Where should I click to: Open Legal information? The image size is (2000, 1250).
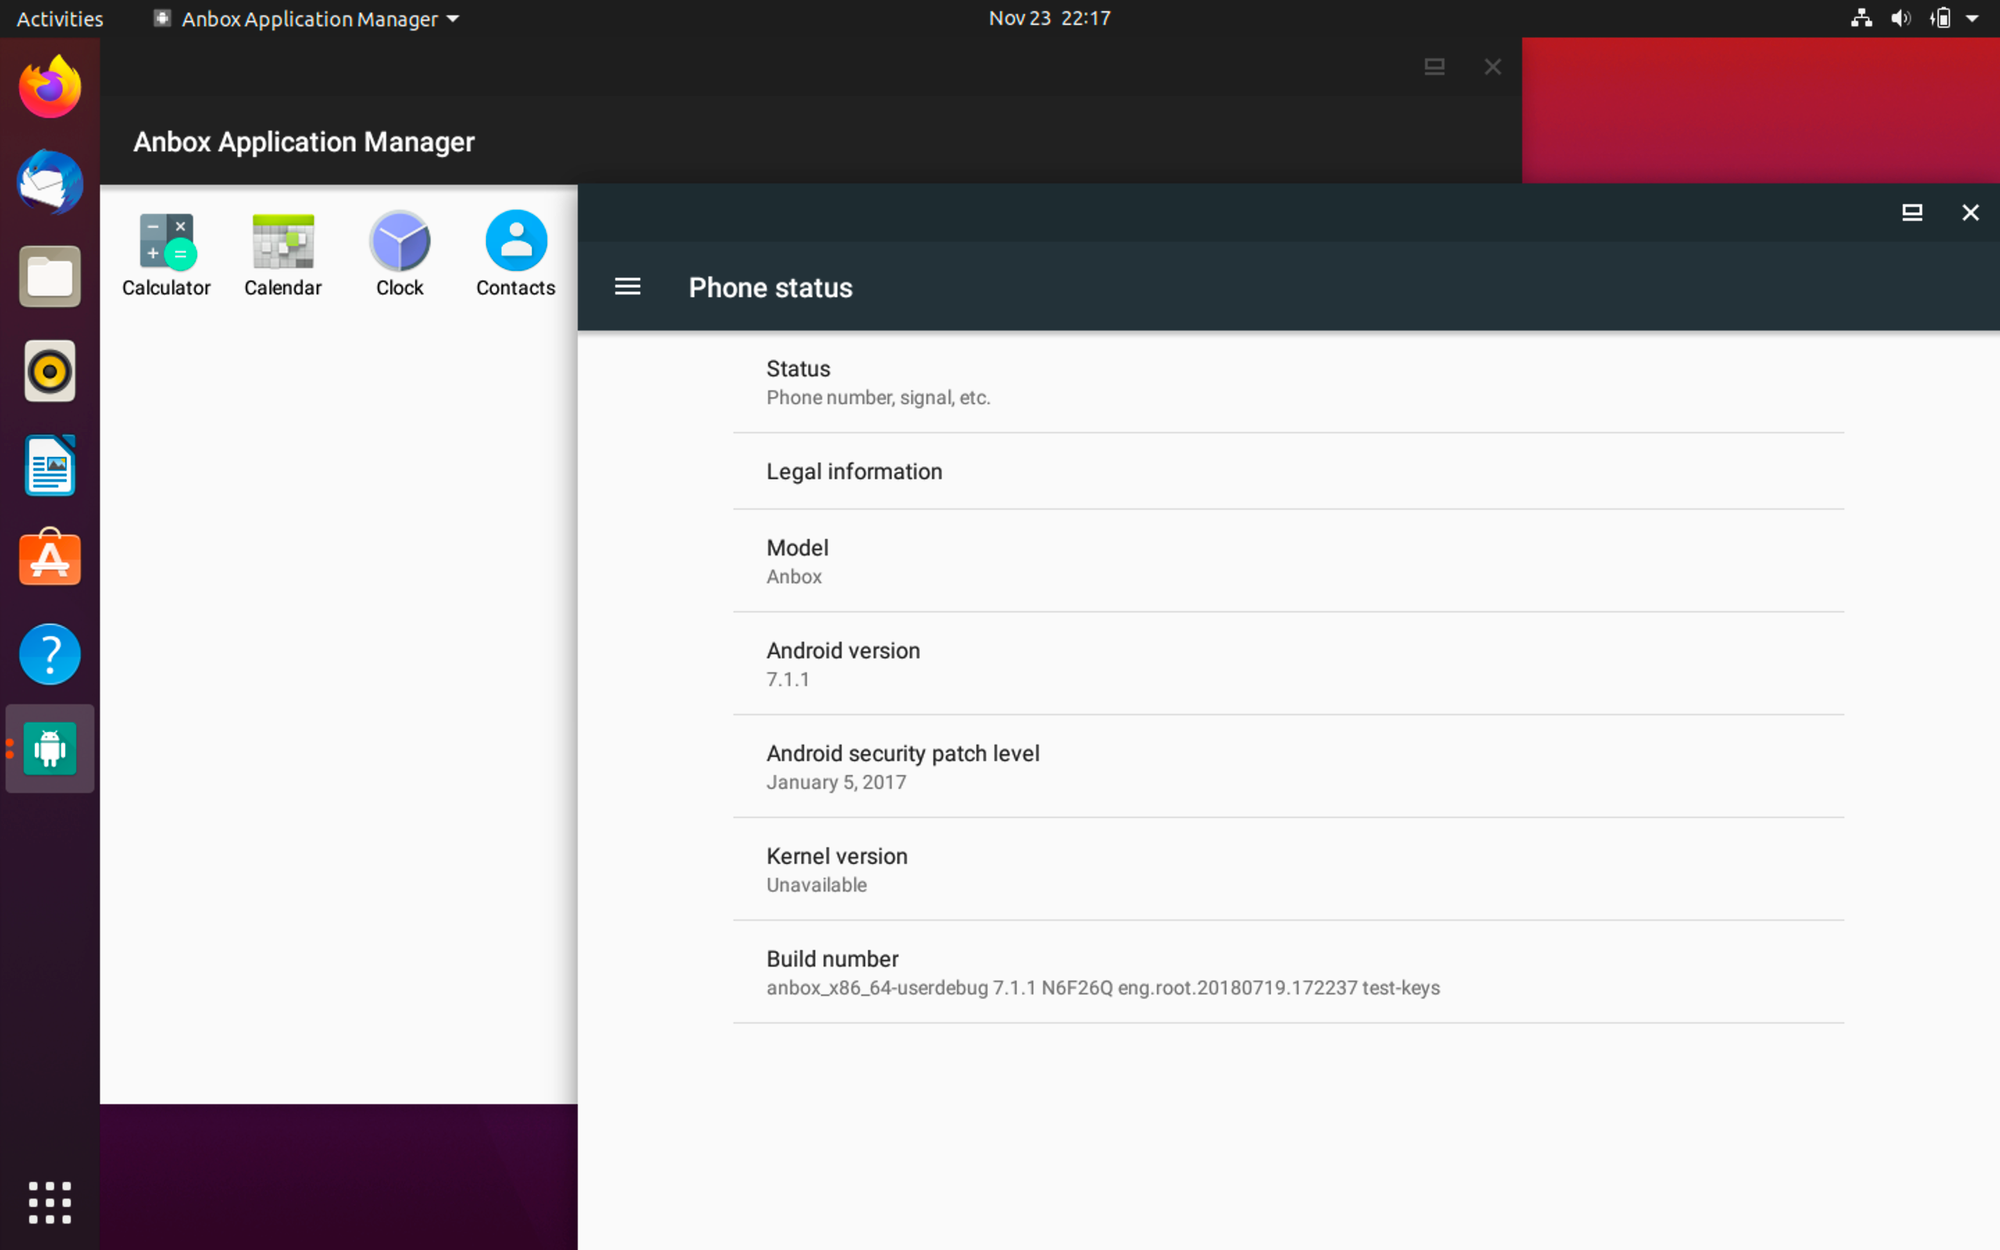tap(1288, 471)
